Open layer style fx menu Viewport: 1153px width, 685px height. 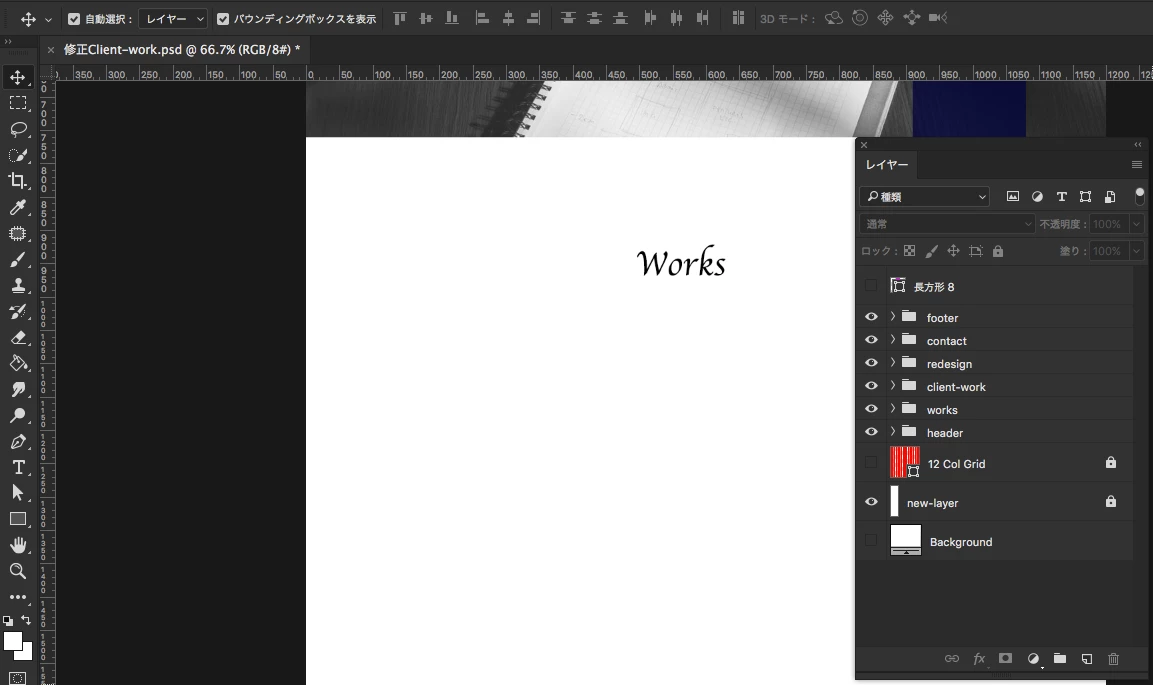click(x=979, y=659)
